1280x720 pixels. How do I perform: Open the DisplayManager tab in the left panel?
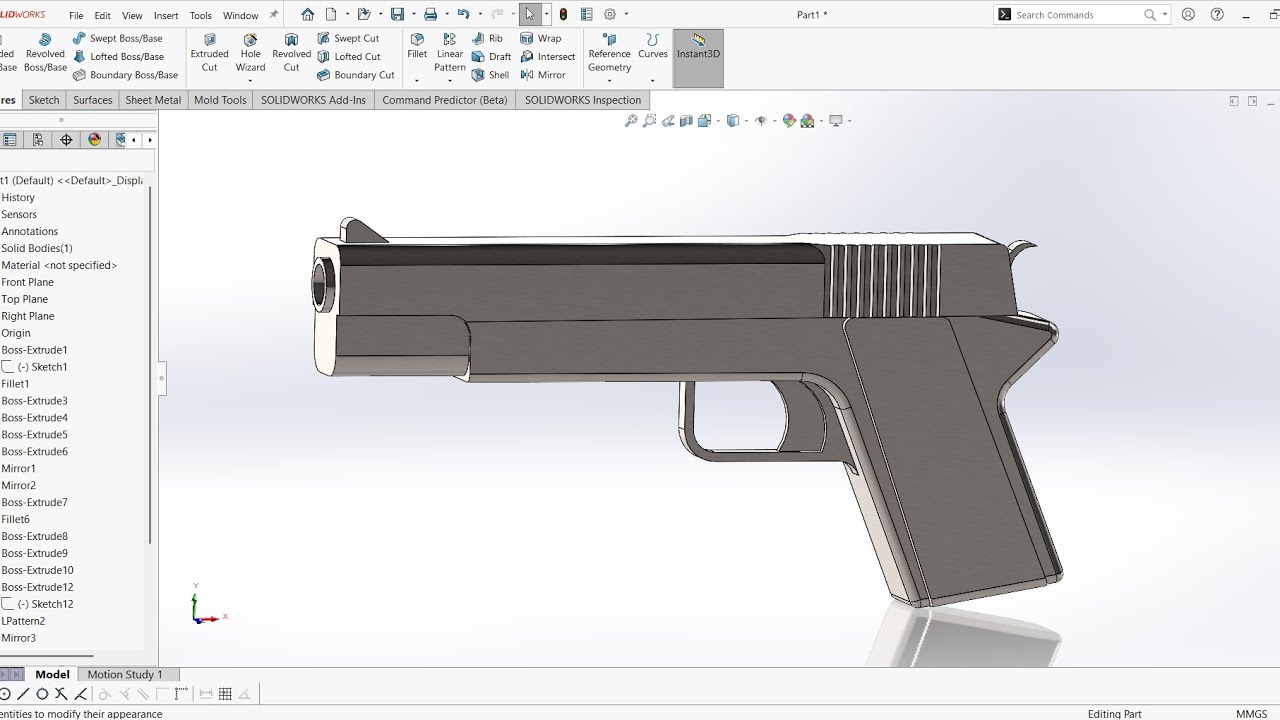coord(94,140)
